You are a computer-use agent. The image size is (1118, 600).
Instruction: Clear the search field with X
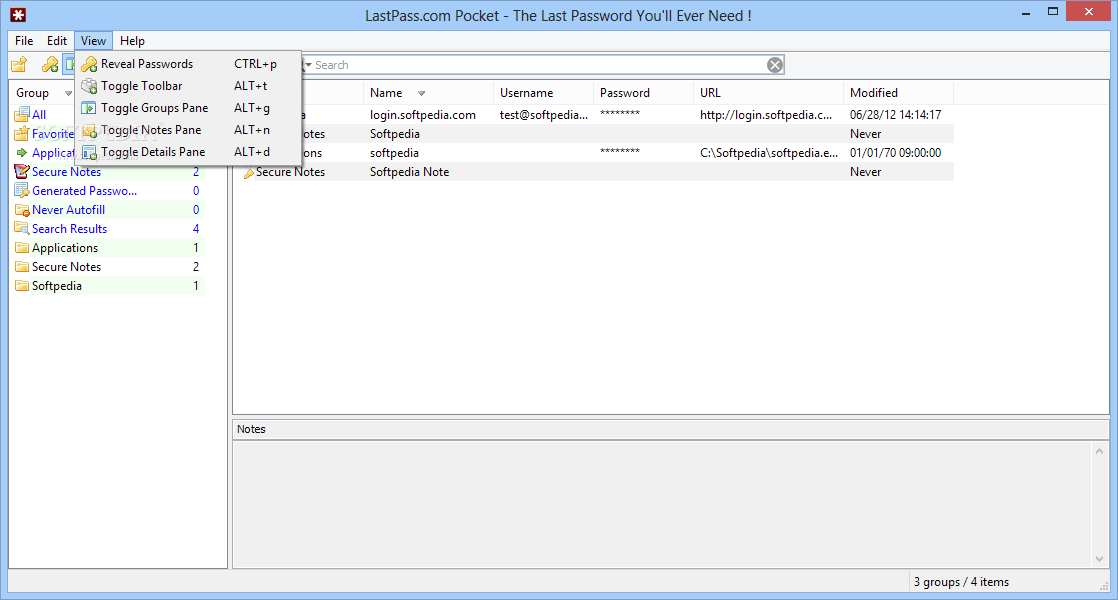(775, 65)
